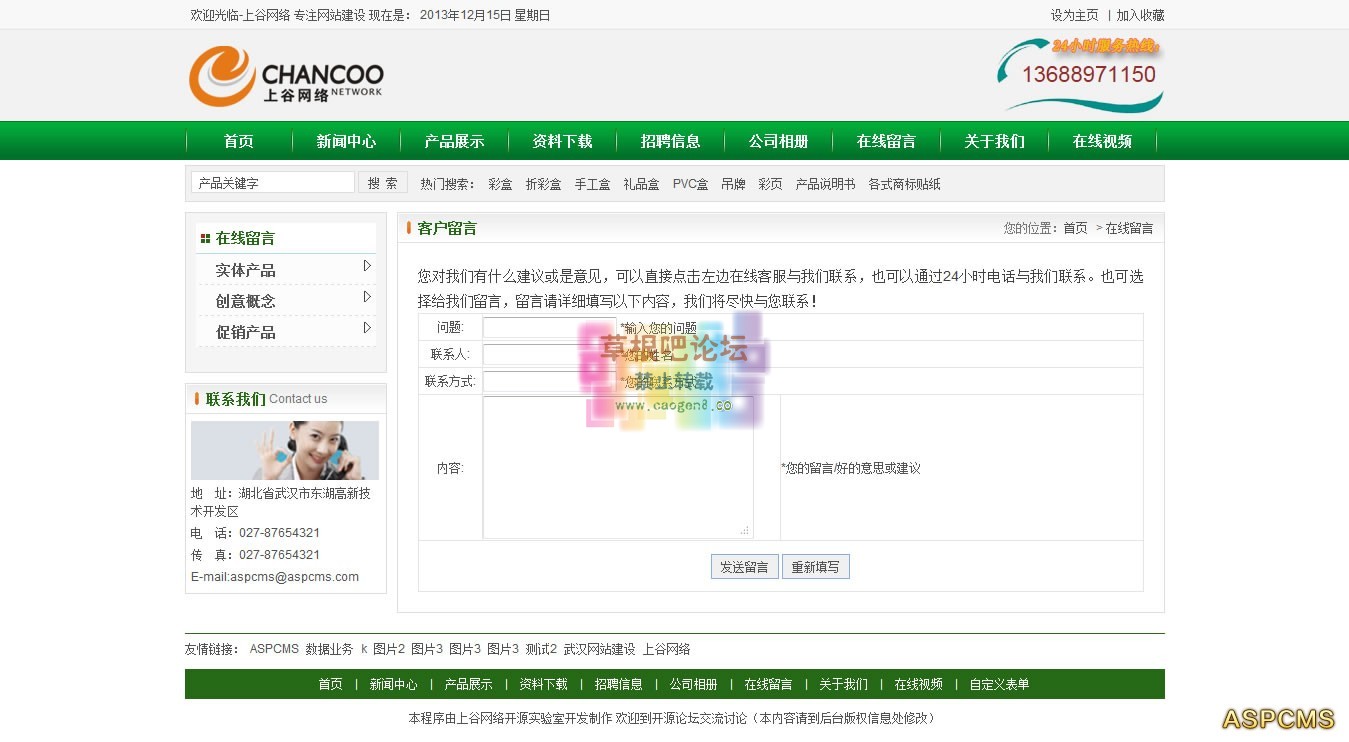Expand the 创意概念 sidebar arrow
The width and height of the screenshot is (1349, 742).
367,297
